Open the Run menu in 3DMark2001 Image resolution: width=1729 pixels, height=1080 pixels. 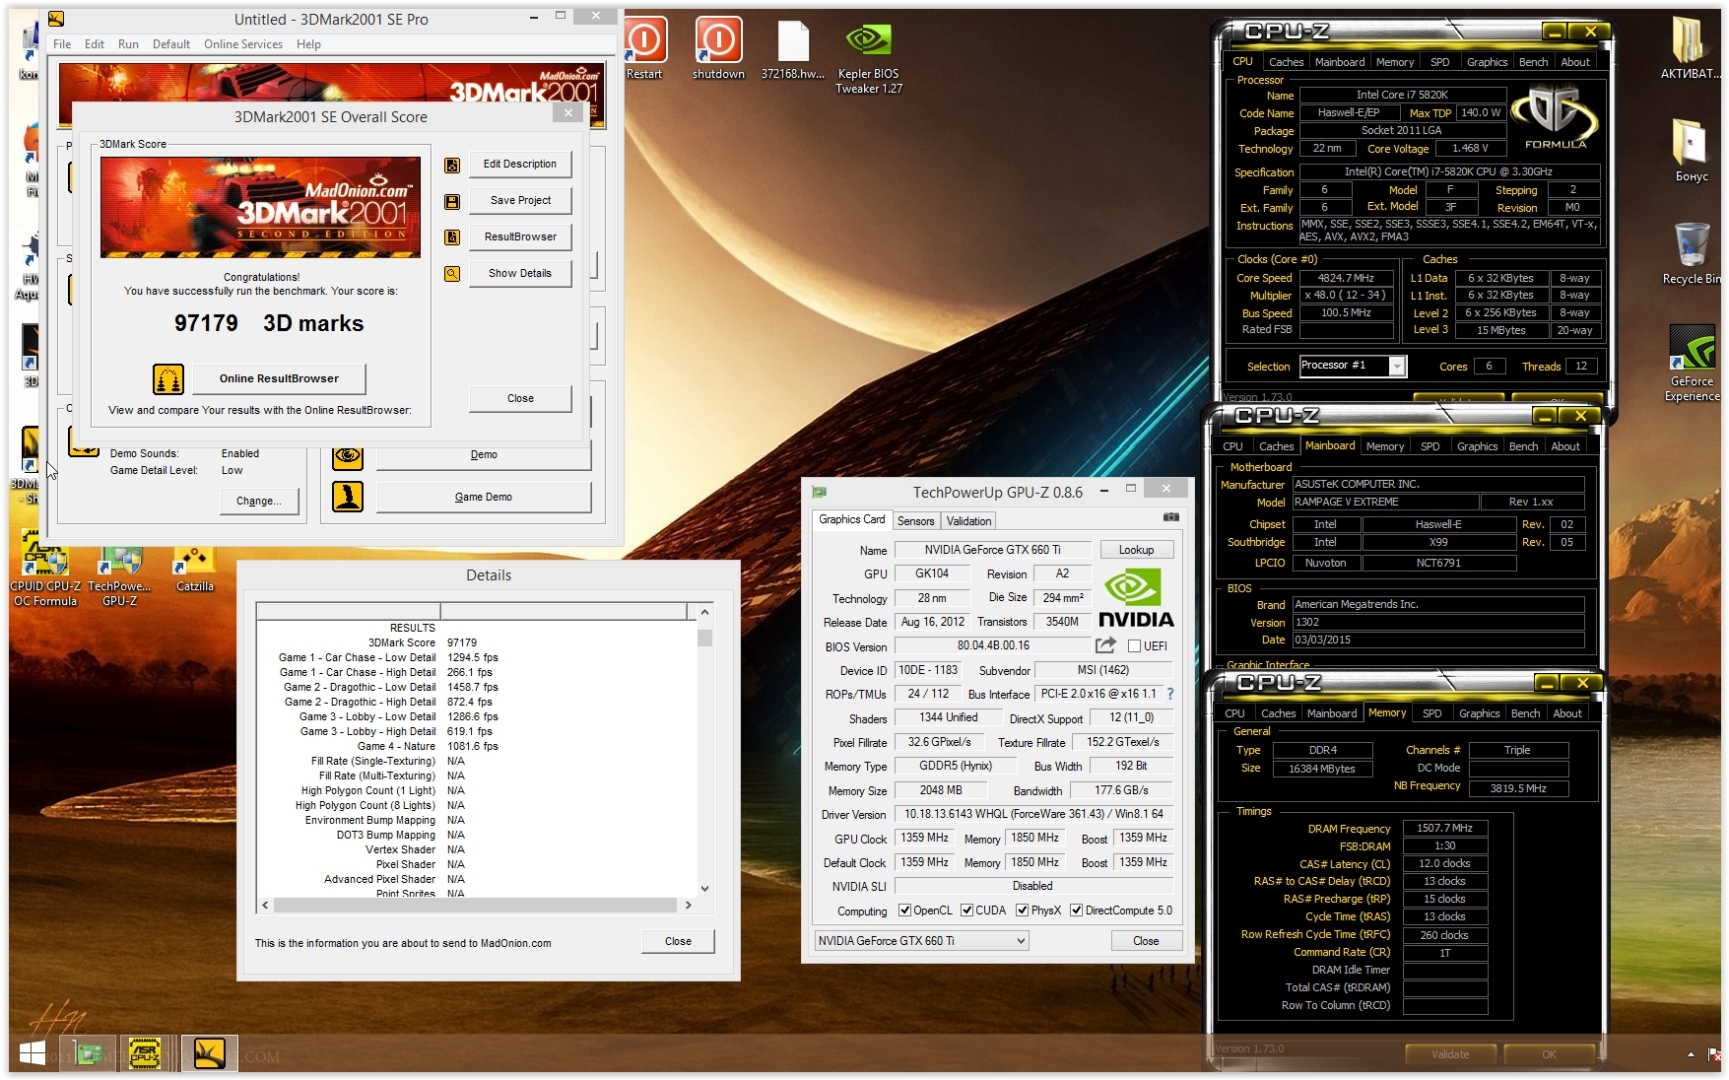pos(128,44)
